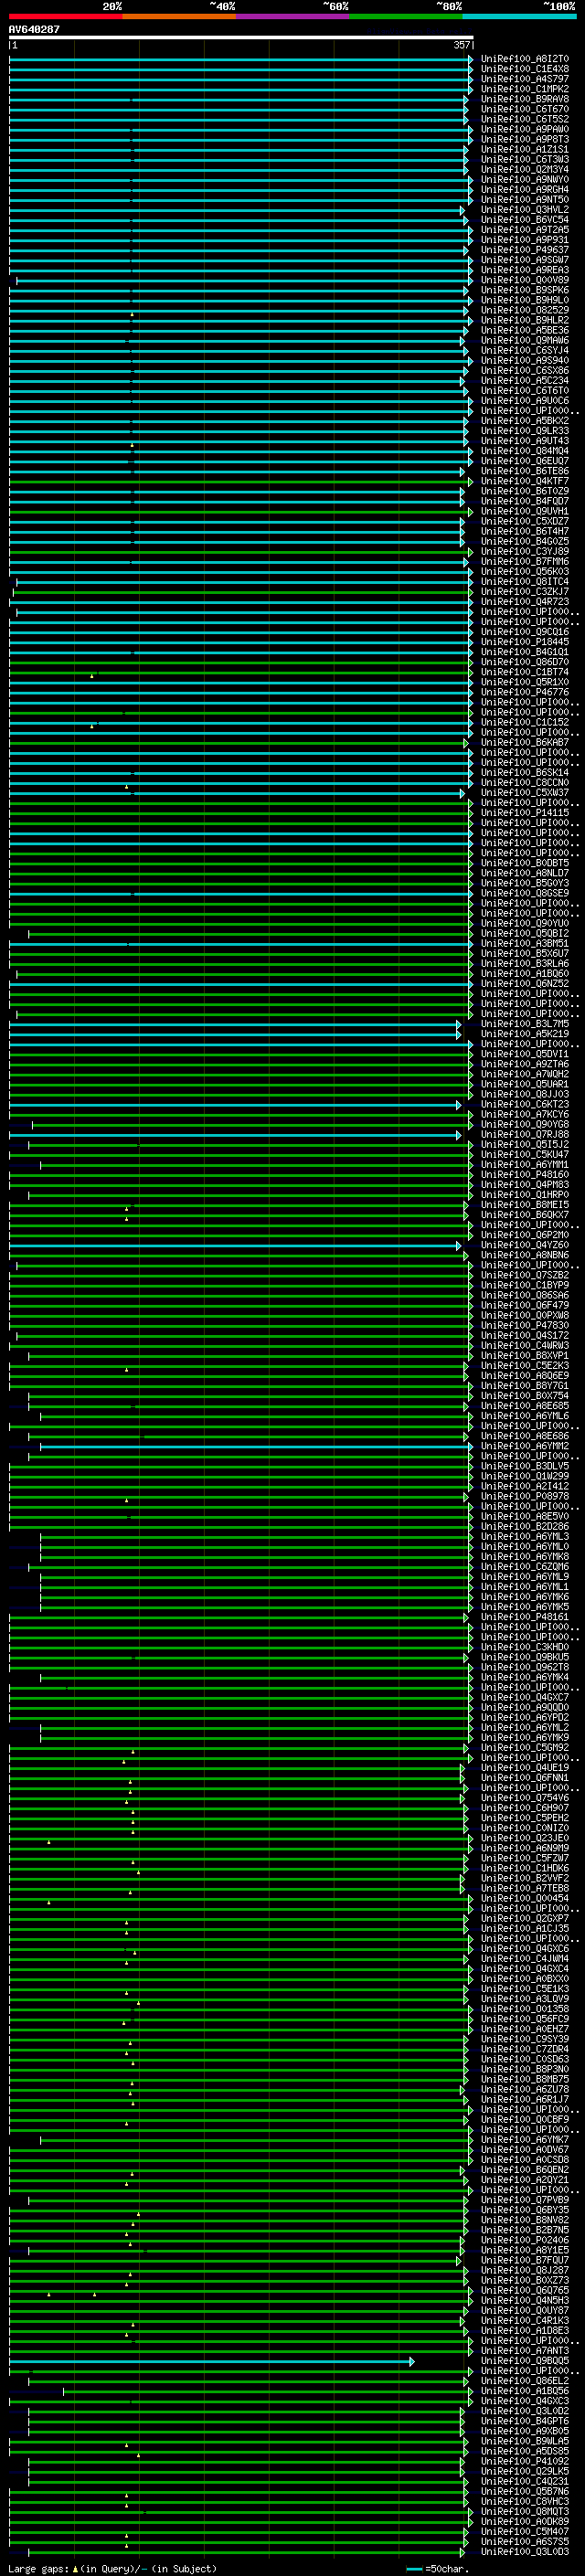Click the short cyan UniRef100_Q9BQ05 alignment bar

pyautogui.click(x=211, y=2361)
